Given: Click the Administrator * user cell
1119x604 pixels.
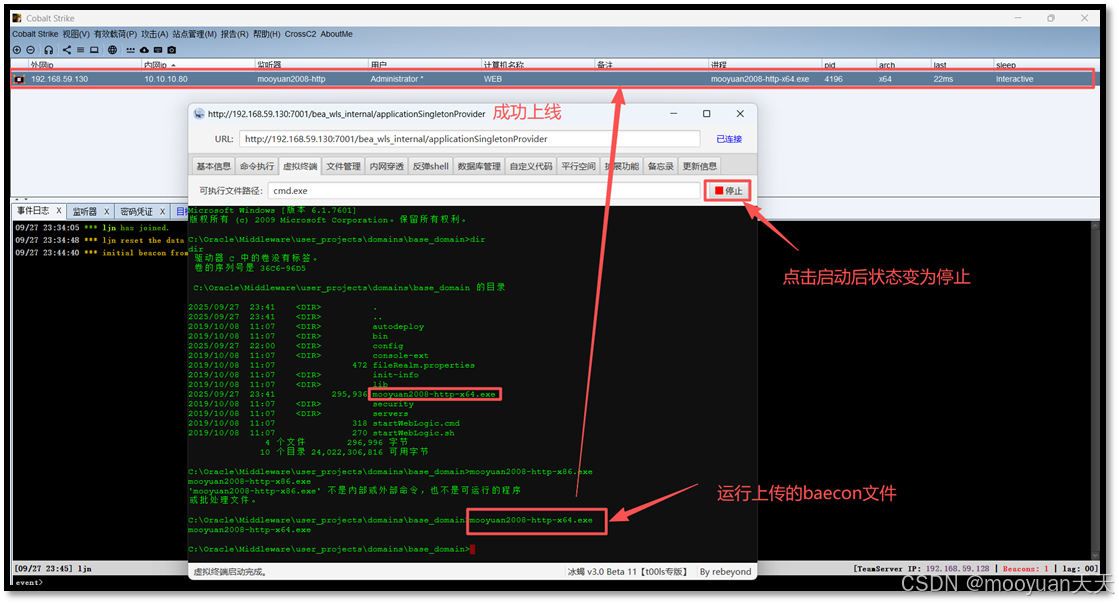Looking at the screenshot, I should coord(397,79).
